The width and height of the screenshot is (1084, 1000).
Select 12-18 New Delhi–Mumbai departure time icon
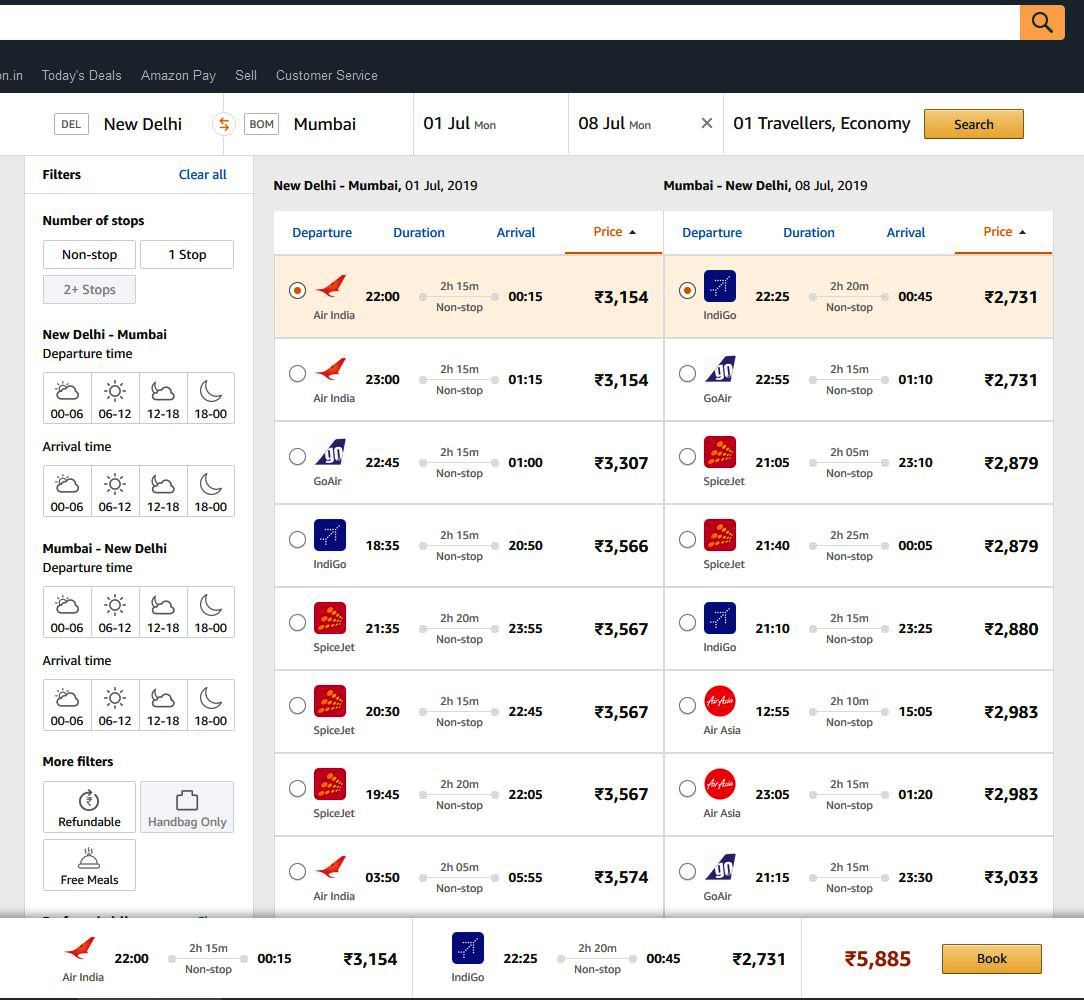(x=163, y=398)
